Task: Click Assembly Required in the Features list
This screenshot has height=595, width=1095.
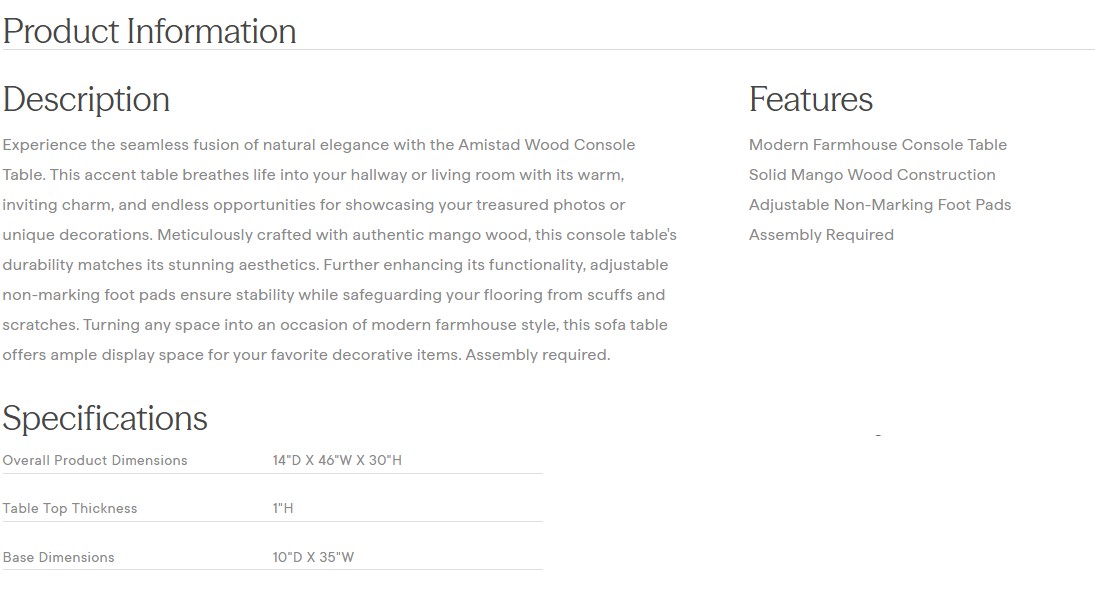Action: pos(821,235)
